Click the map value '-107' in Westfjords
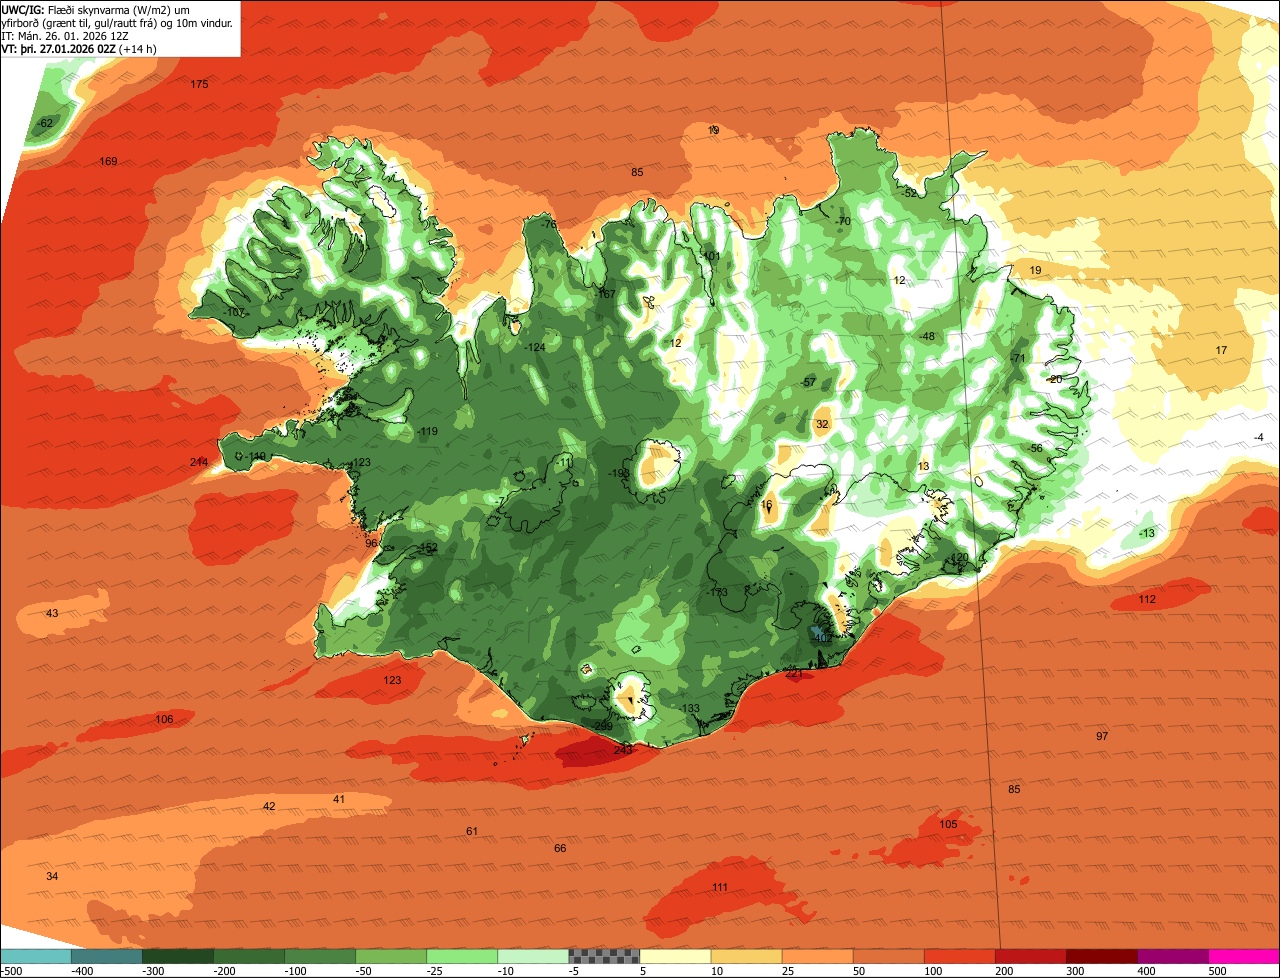The height and width of the screenshot is (978, 1280). tap(235, 313)
